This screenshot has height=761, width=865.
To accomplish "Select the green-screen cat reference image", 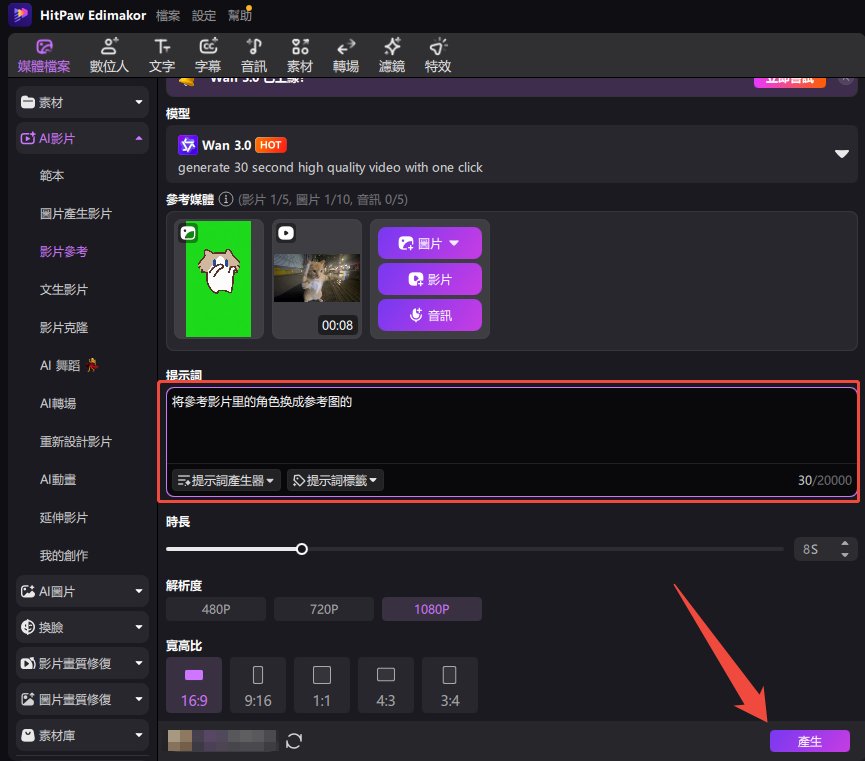I will (x=218, y=279).
